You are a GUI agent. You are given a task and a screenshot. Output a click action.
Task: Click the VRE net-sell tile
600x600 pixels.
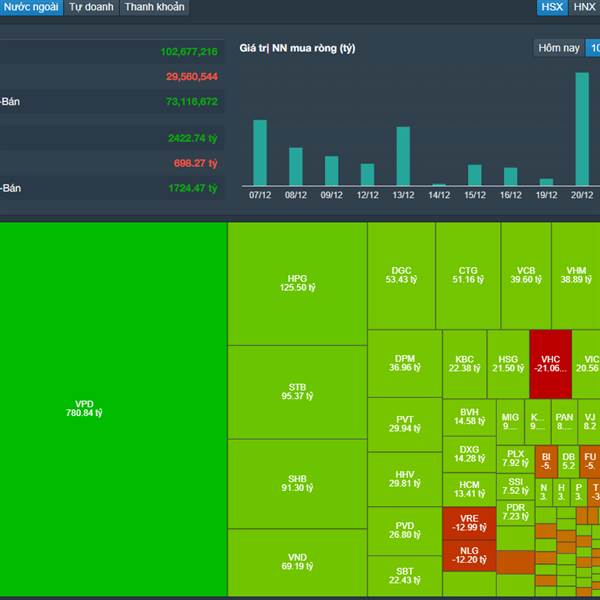[469, 523]
